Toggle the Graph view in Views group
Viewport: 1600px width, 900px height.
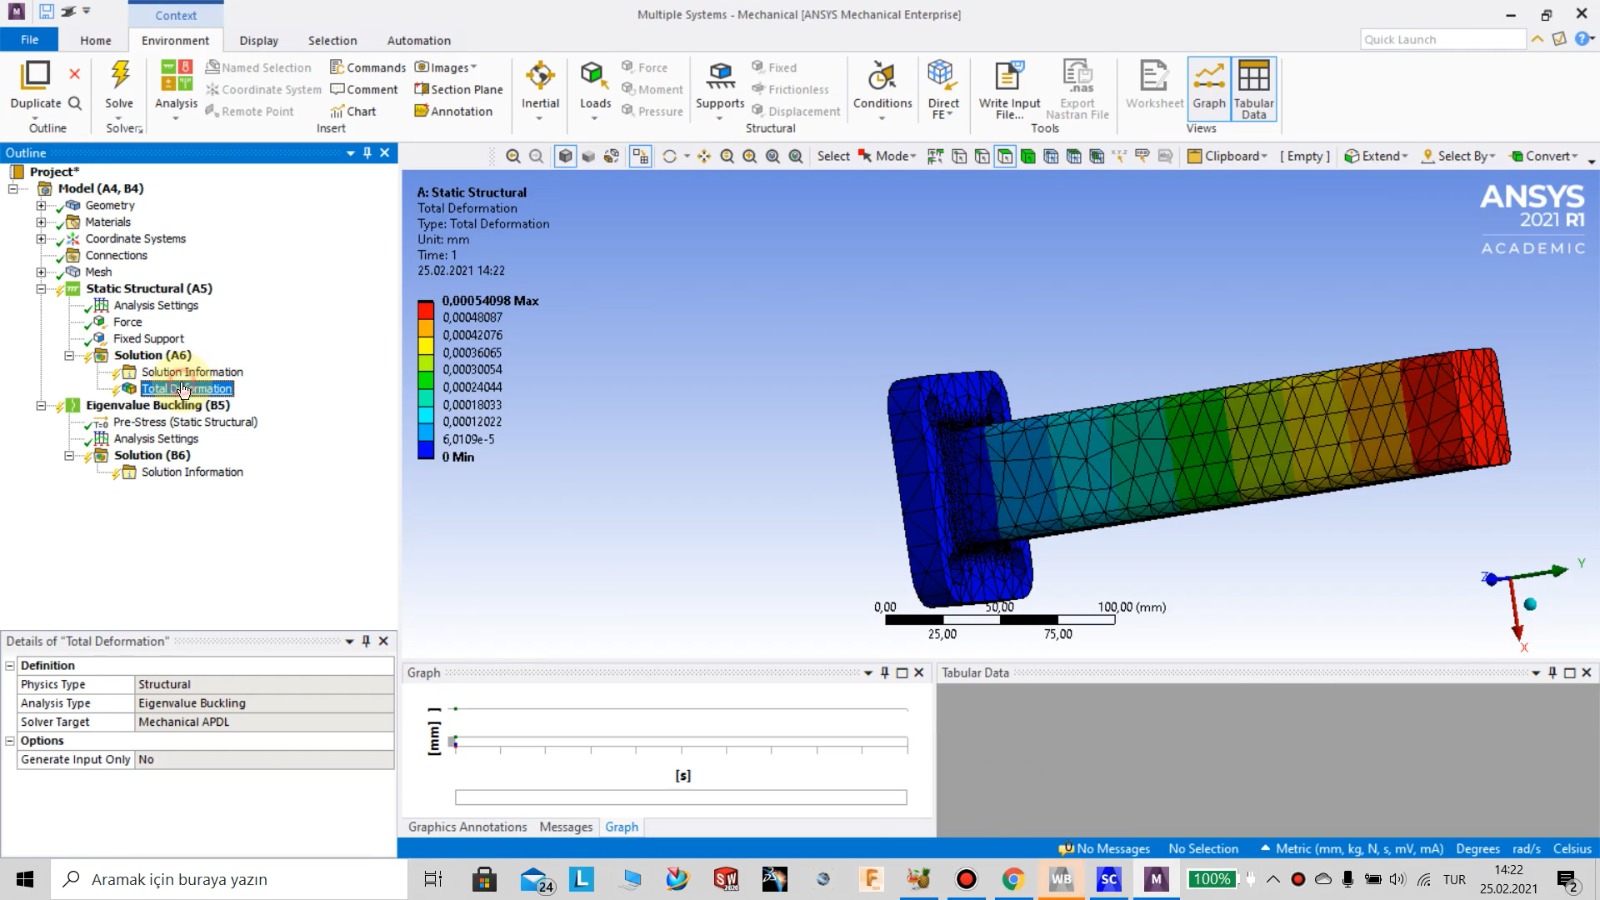(x=1209, y=88)
